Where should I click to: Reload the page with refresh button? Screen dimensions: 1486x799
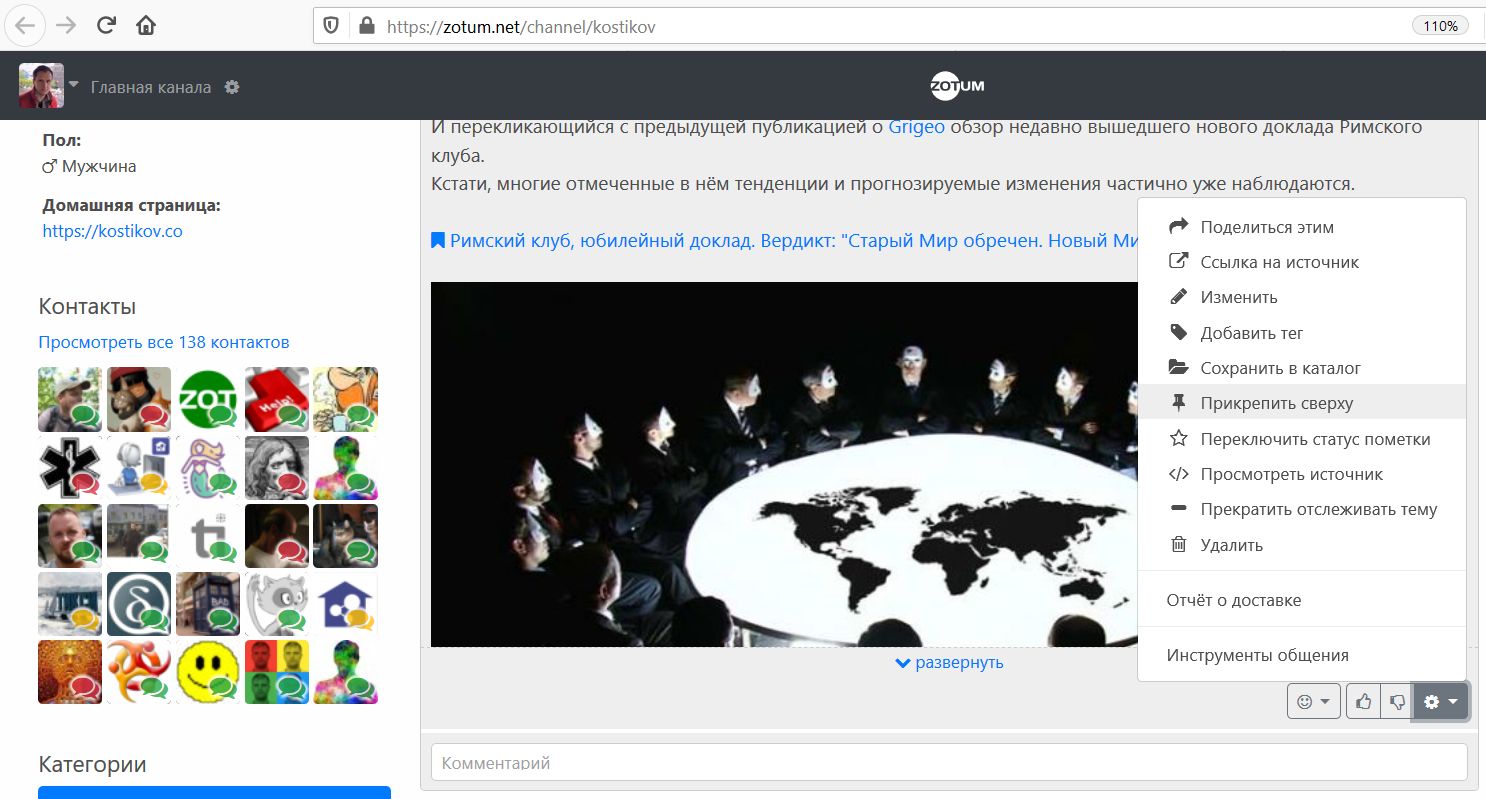[x=106, y=26]
